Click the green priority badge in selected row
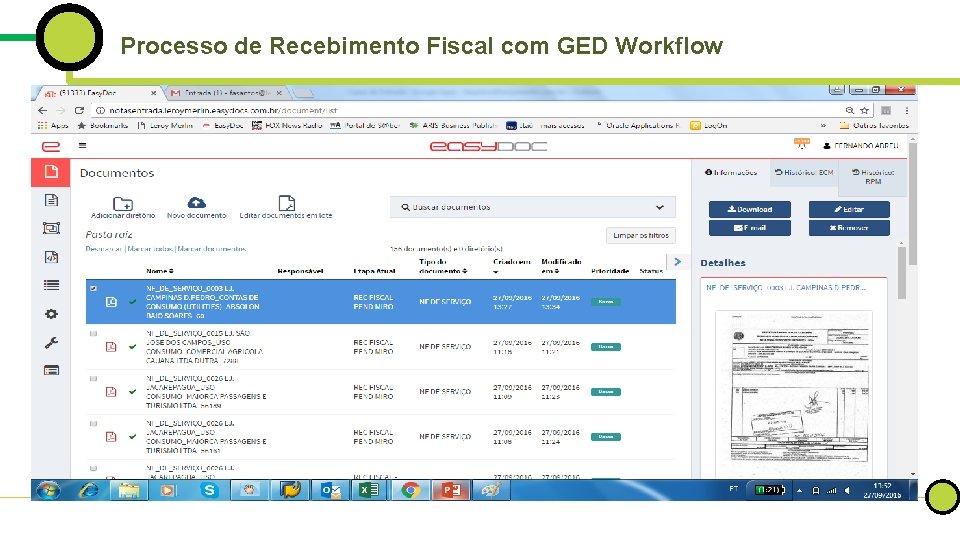Viewport: 960px width, 540px height. (x=606, y=302)
